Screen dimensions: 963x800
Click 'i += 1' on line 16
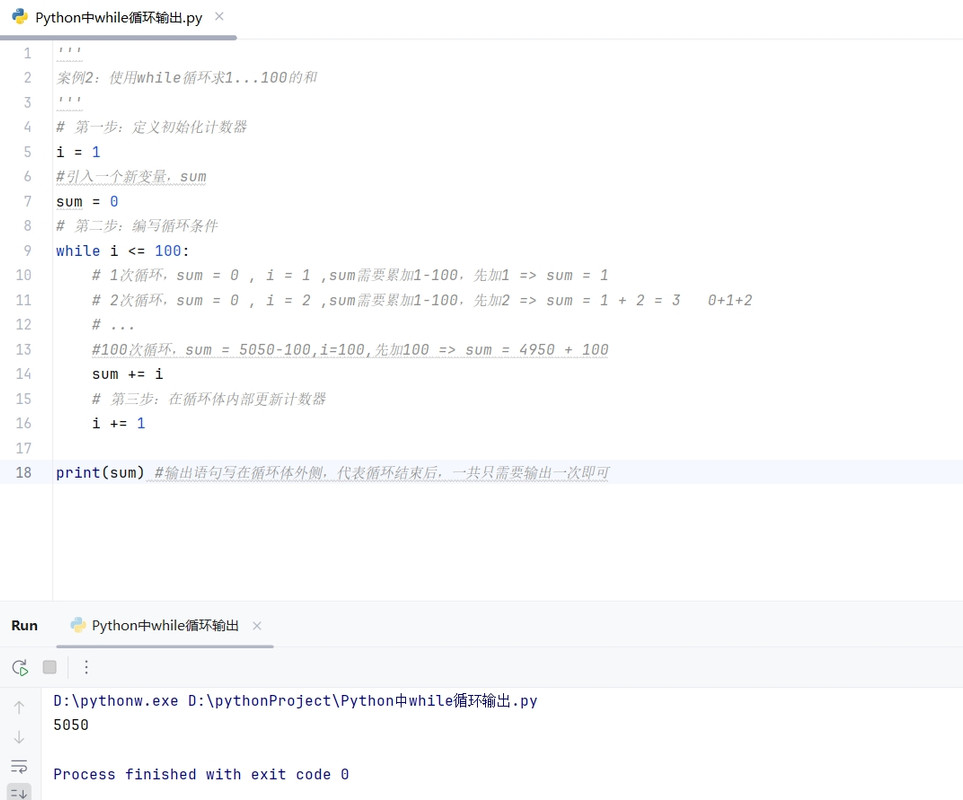click(119, 423)
